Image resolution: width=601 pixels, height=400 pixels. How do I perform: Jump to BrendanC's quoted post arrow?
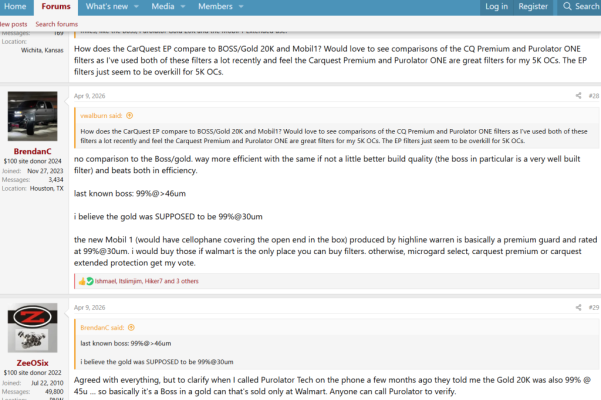131,328
